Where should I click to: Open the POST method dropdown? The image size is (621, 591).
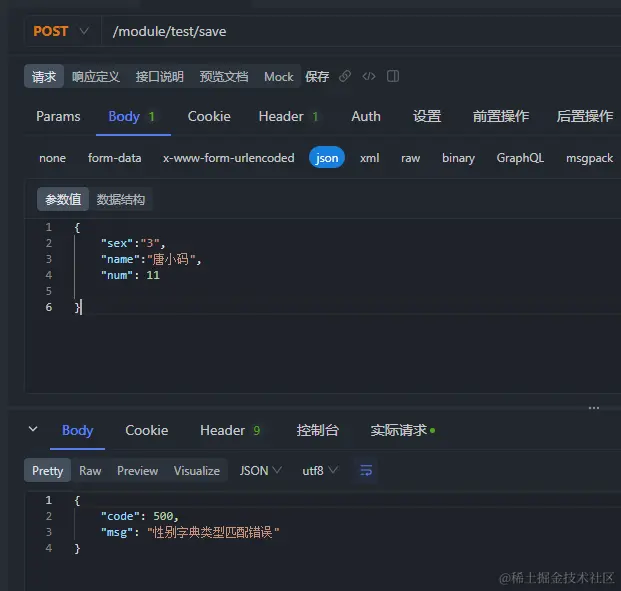[61, 31]
